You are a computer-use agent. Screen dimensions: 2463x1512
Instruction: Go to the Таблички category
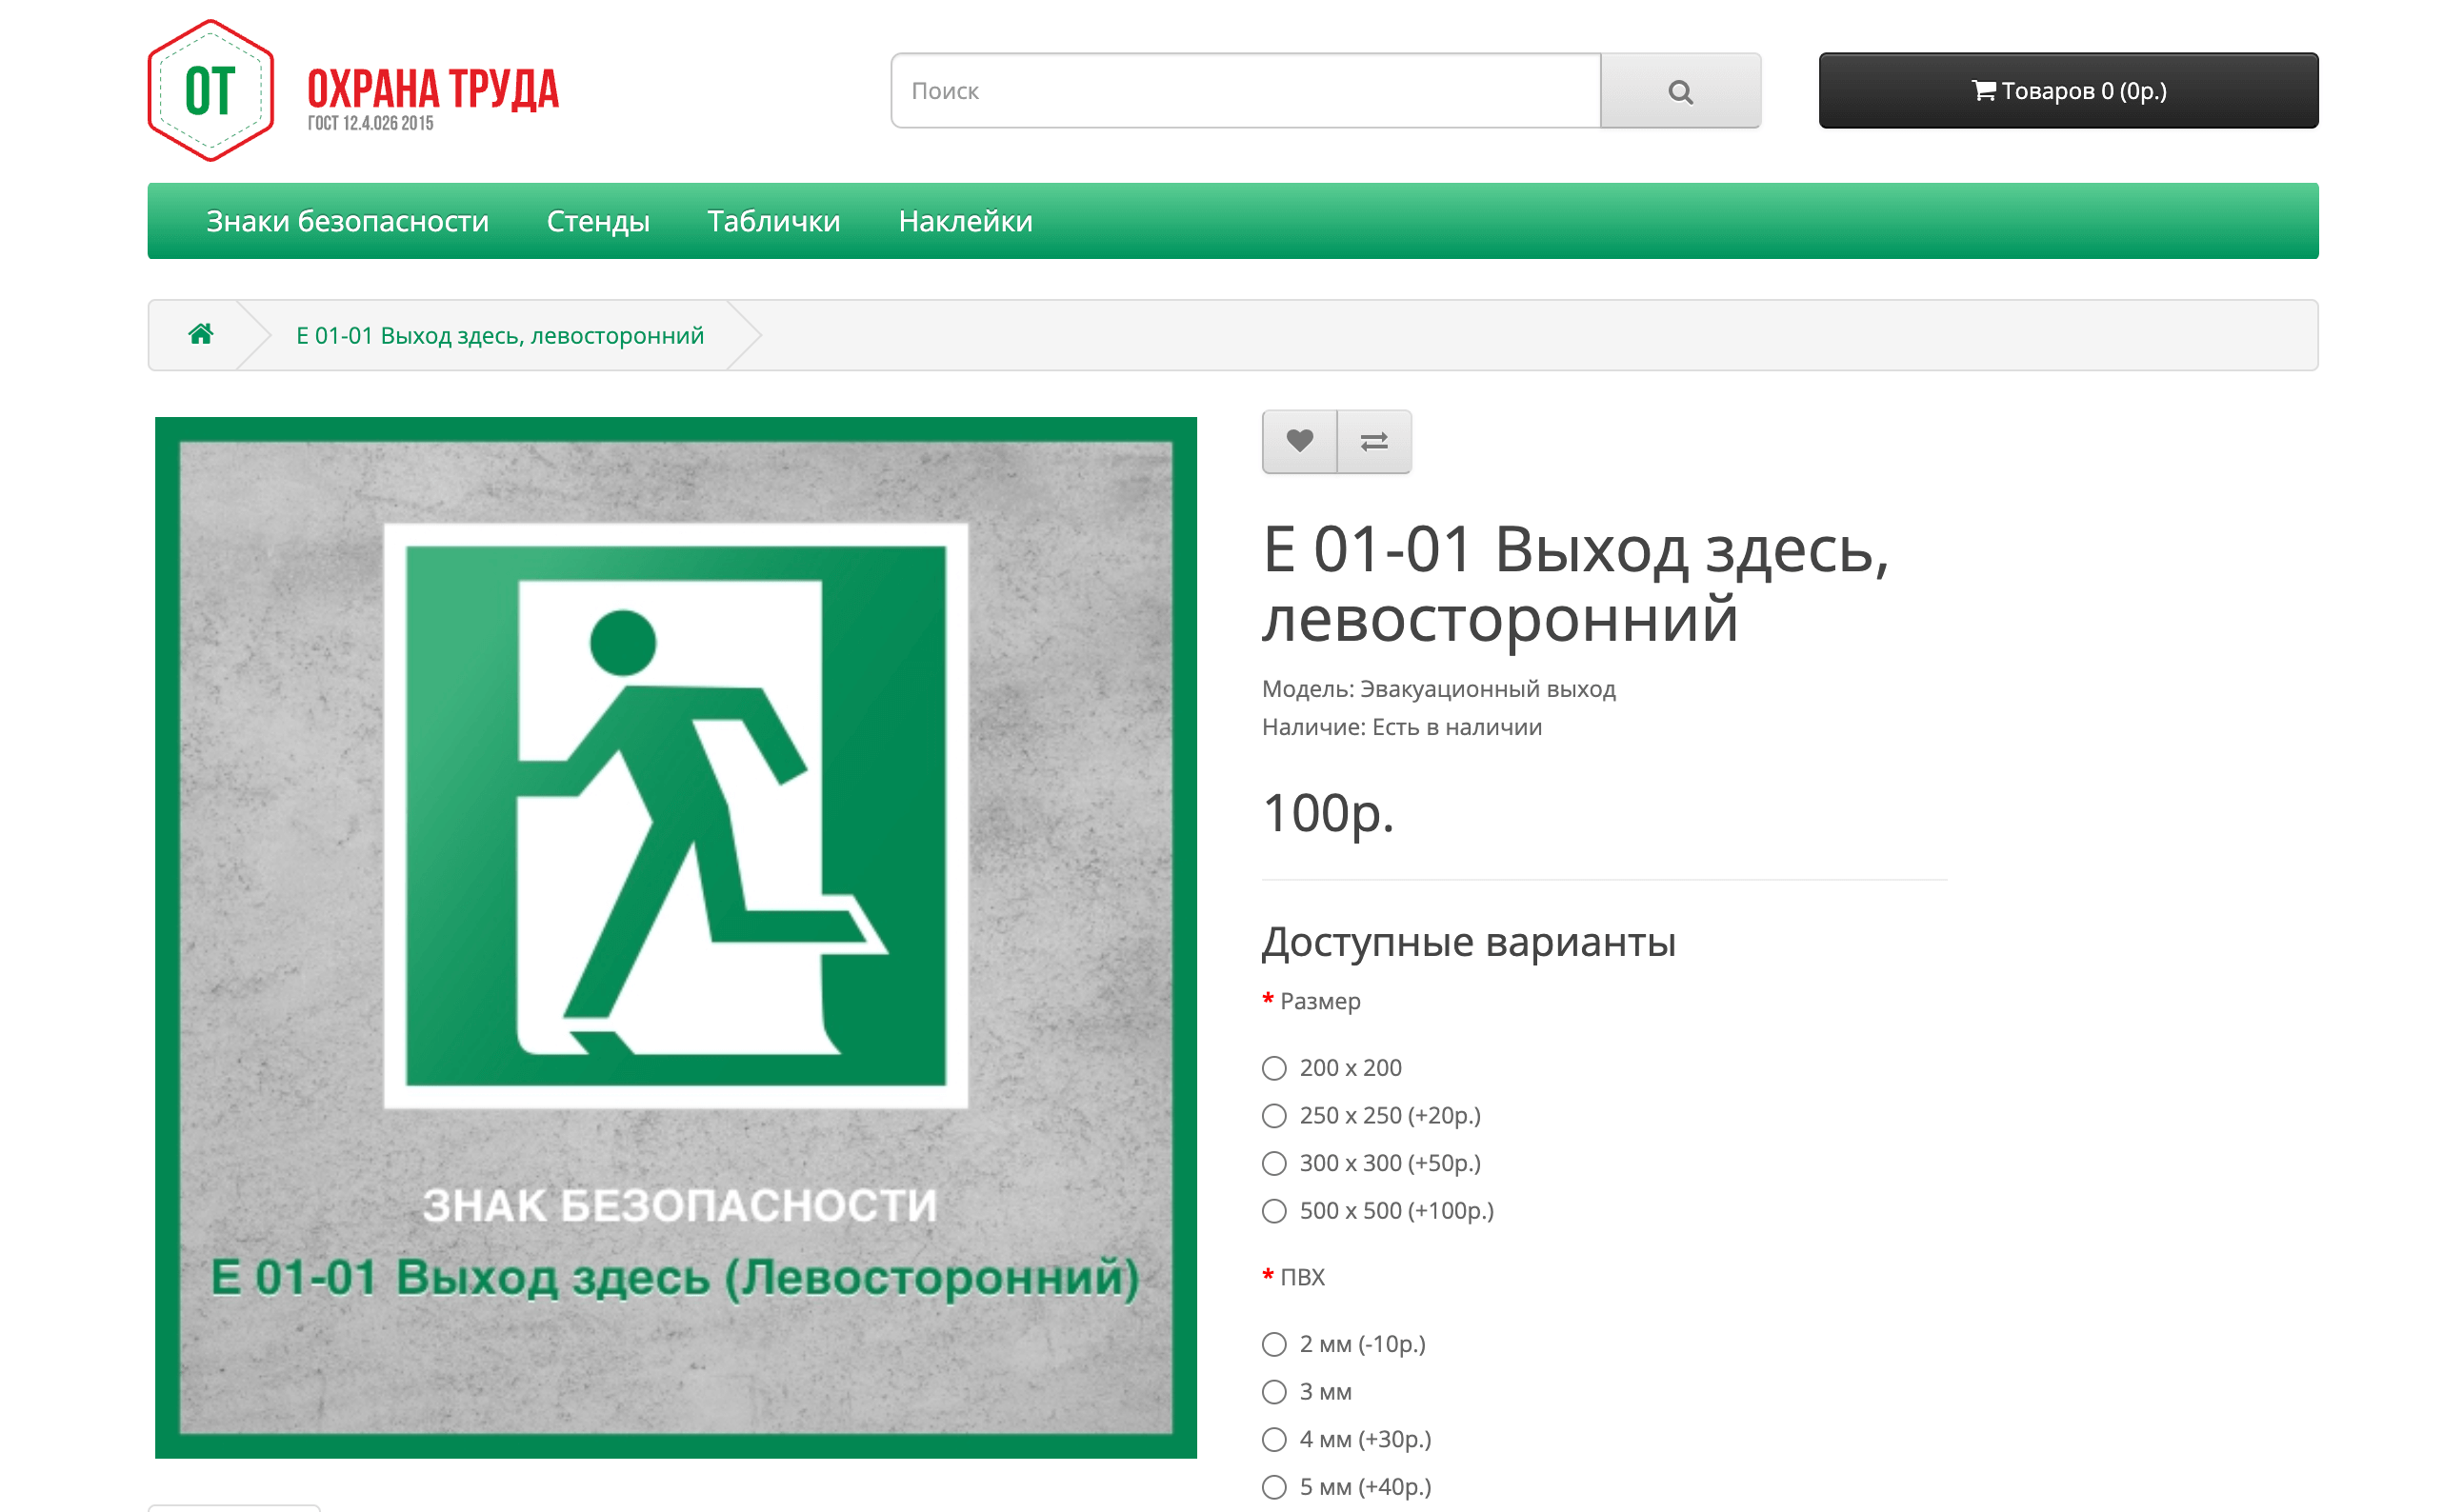tap(773, 221)
